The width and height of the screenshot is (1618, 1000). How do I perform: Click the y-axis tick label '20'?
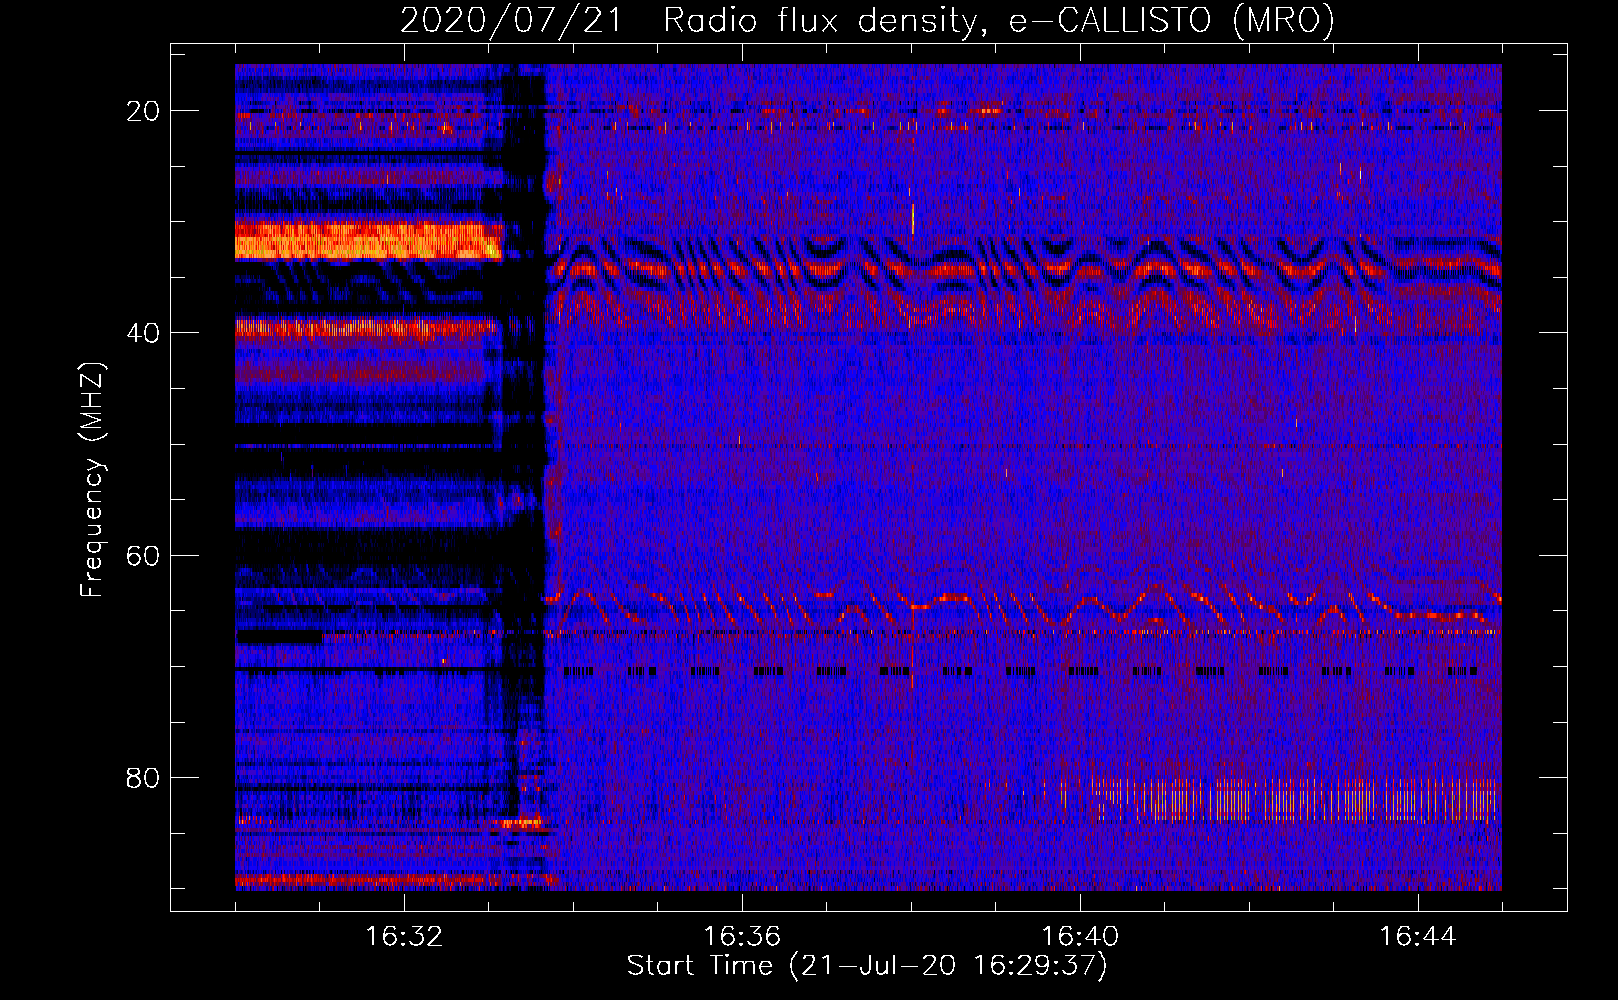click(x=143, y=111)
